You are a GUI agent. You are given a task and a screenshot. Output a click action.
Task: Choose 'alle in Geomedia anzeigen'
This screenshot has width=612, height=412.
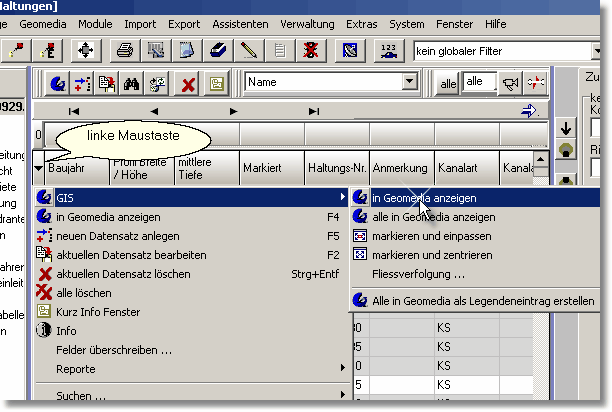(x=475, y=217)
